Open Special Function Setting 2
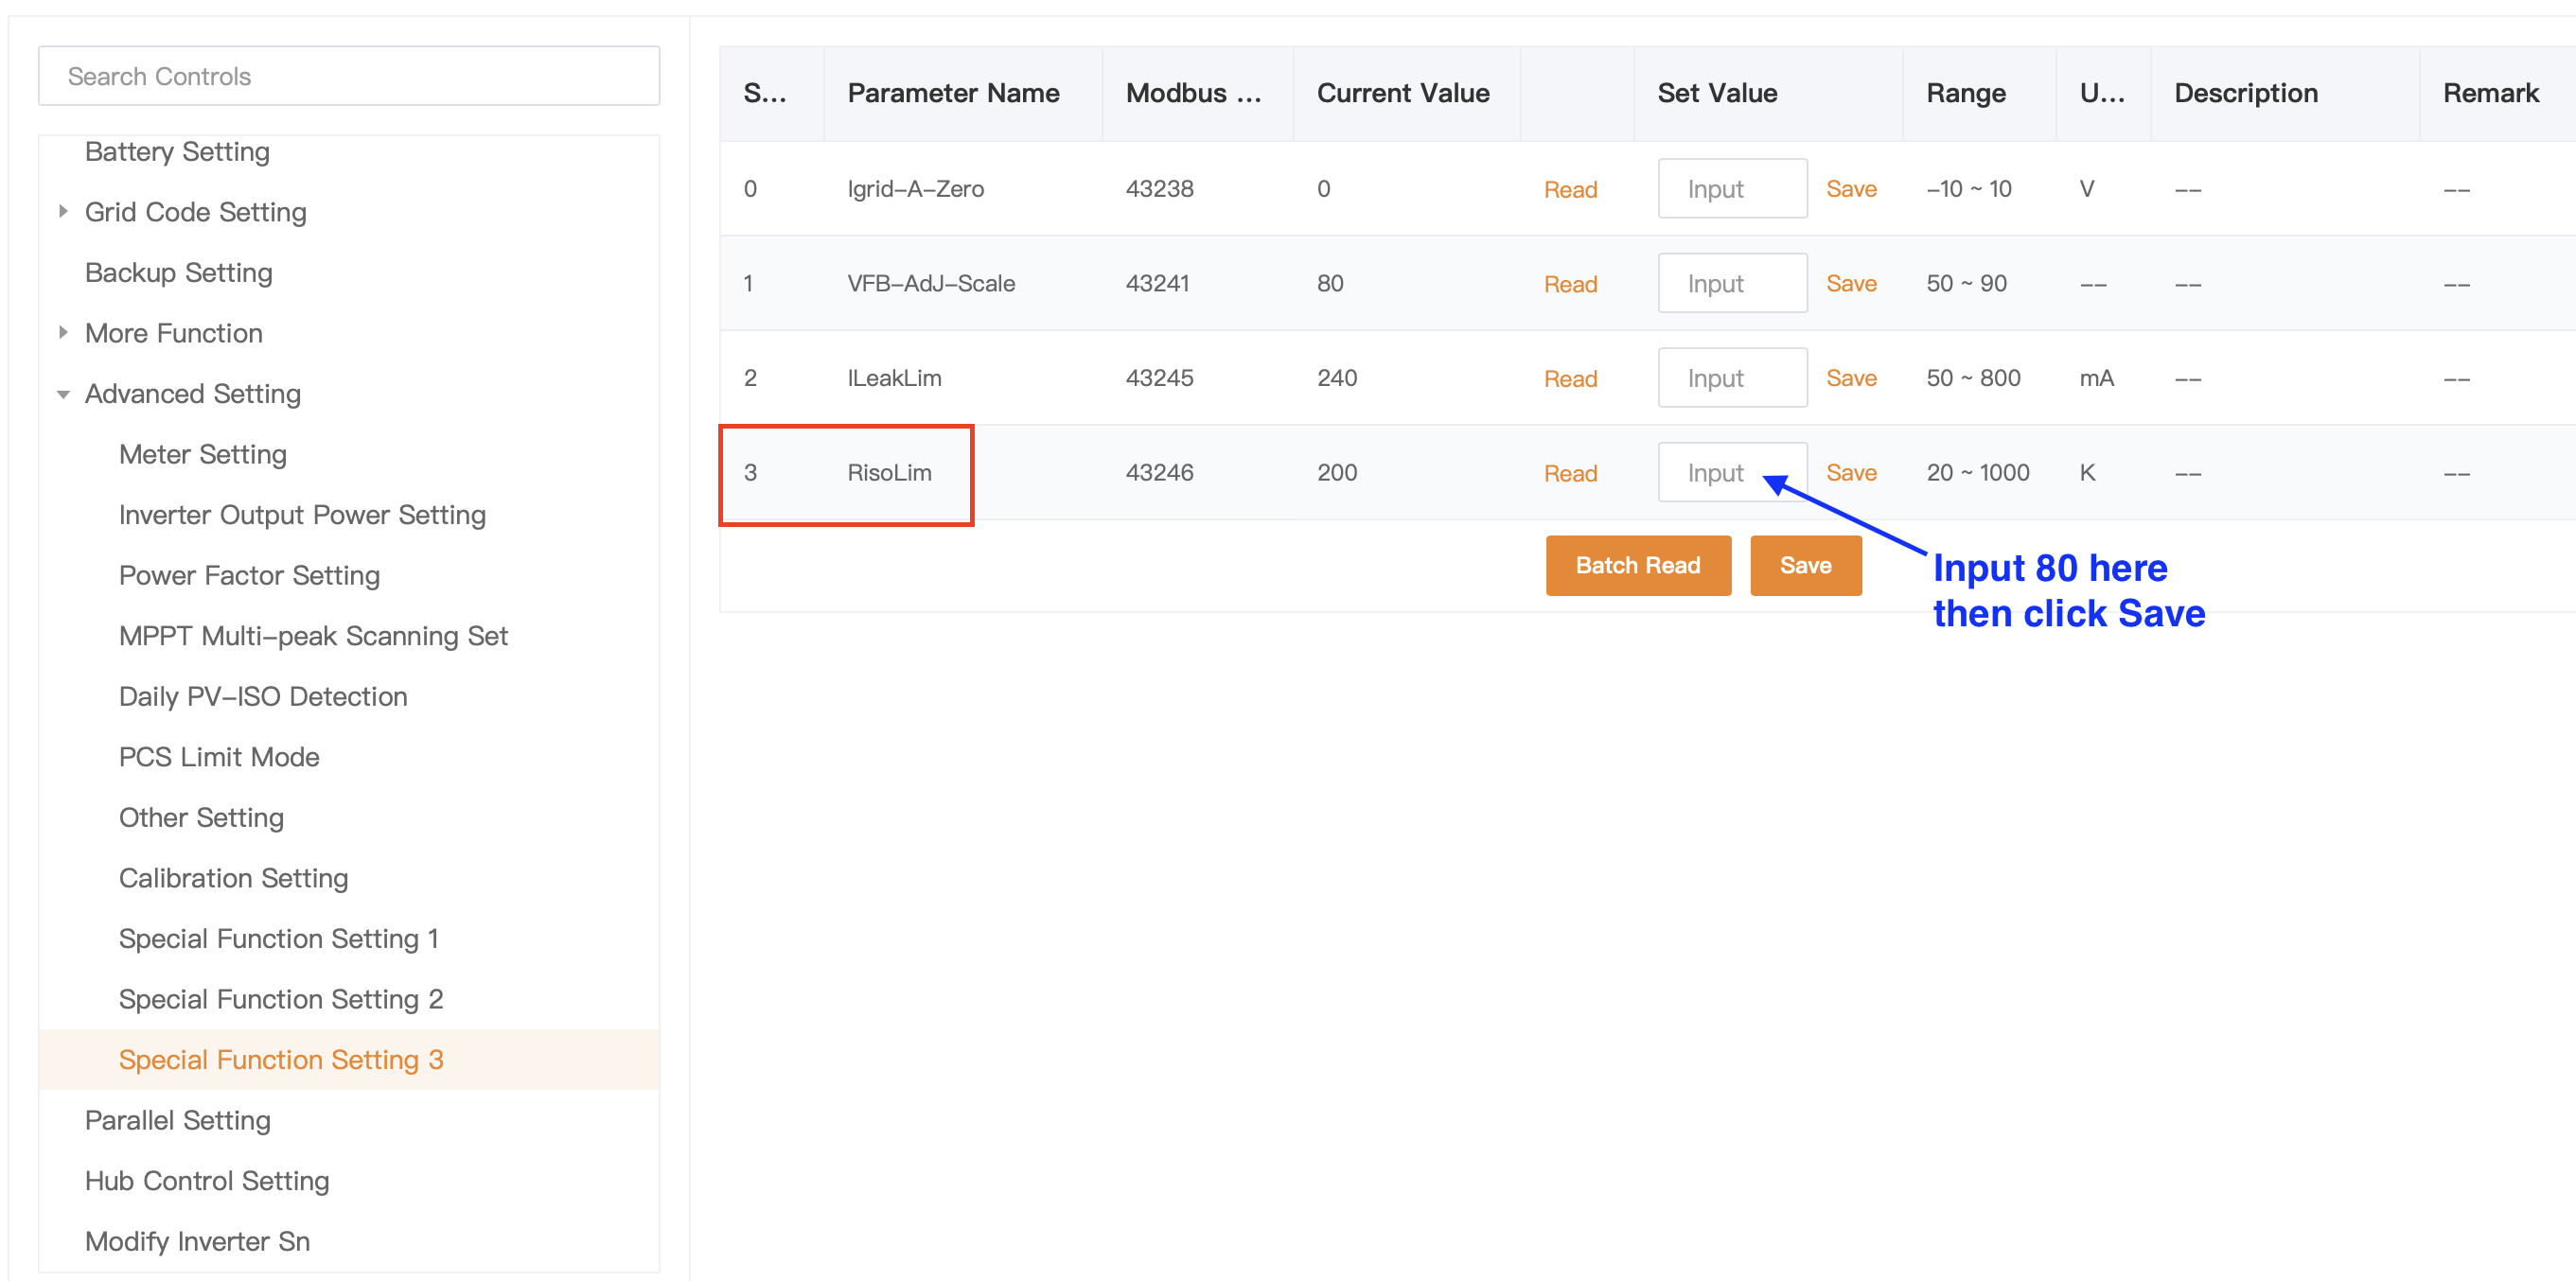The image size is (2576, 1281). (x=280, y=999)
